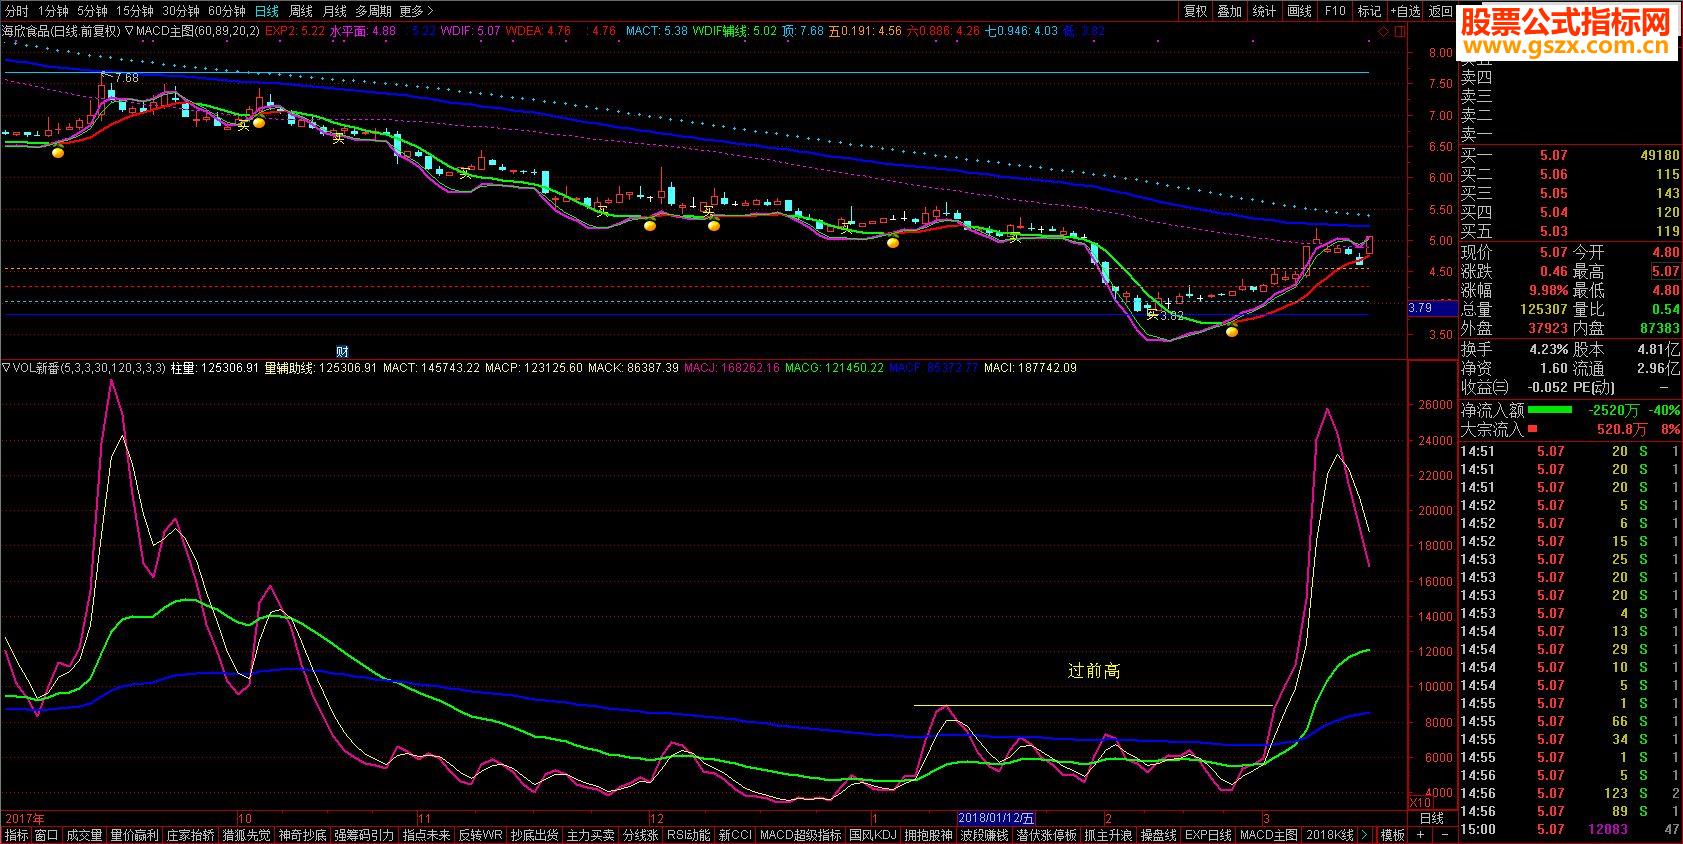Select the 反转WR indicator

tap(481, 835)
